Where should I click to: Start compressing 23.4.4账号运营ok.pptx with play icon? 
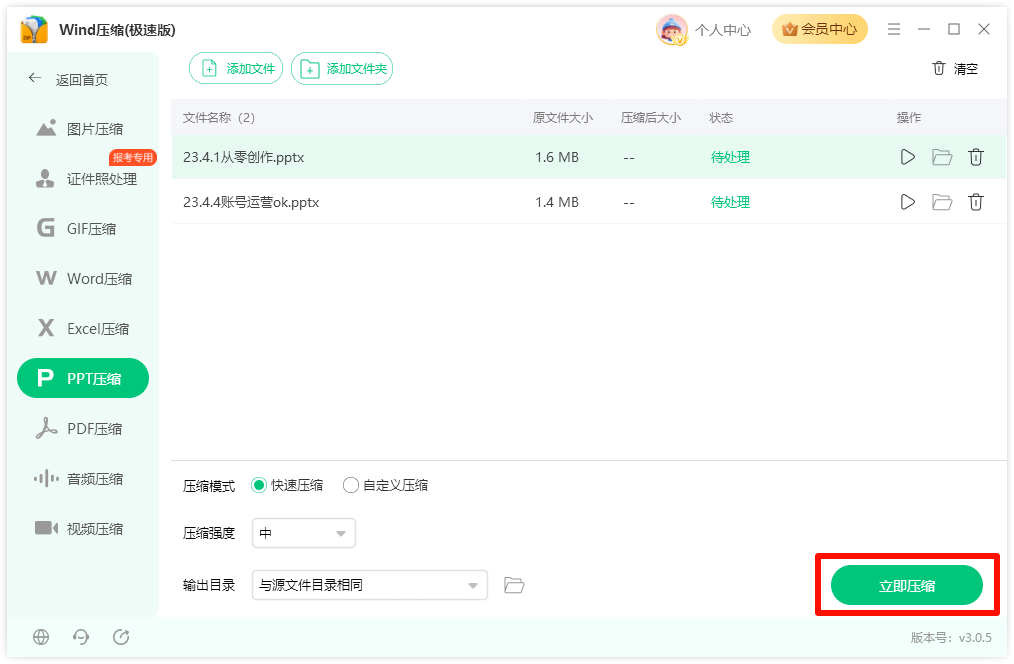(x=907, y=202)
